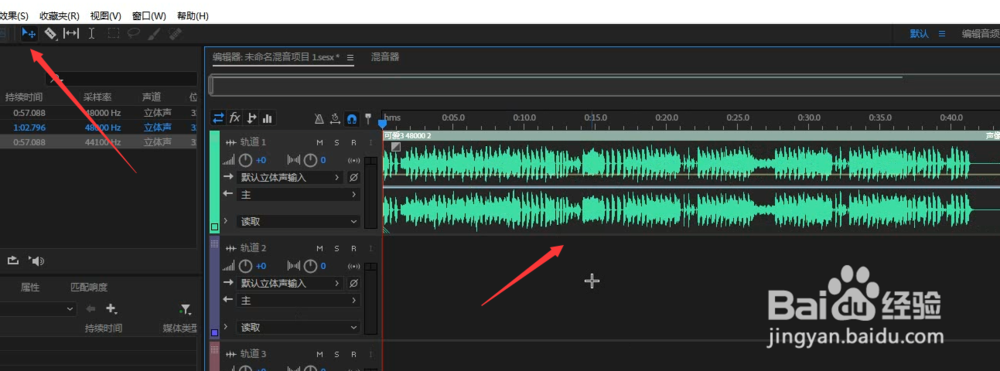Arm 轨道 3 for record
This screenshot has width=1000, height=371.
(x=353, y=354)
